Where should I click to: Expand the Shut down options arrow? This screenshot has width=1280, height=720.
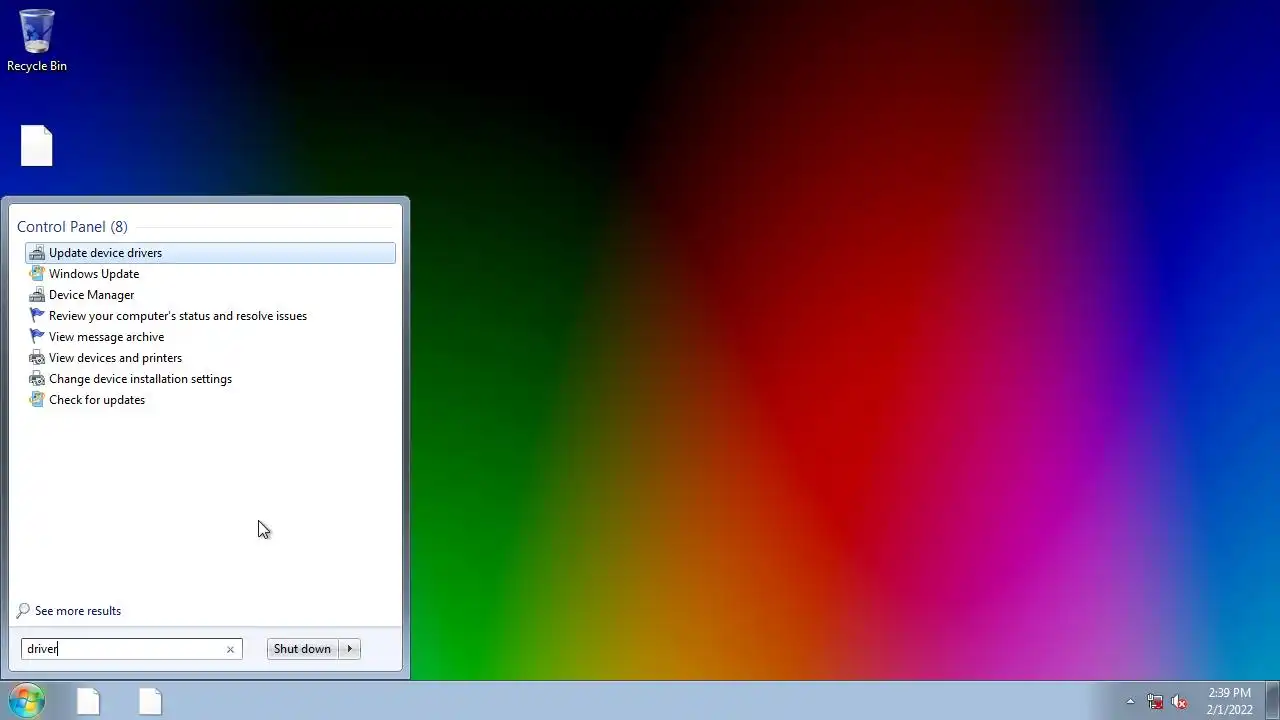tap(349, 649)
